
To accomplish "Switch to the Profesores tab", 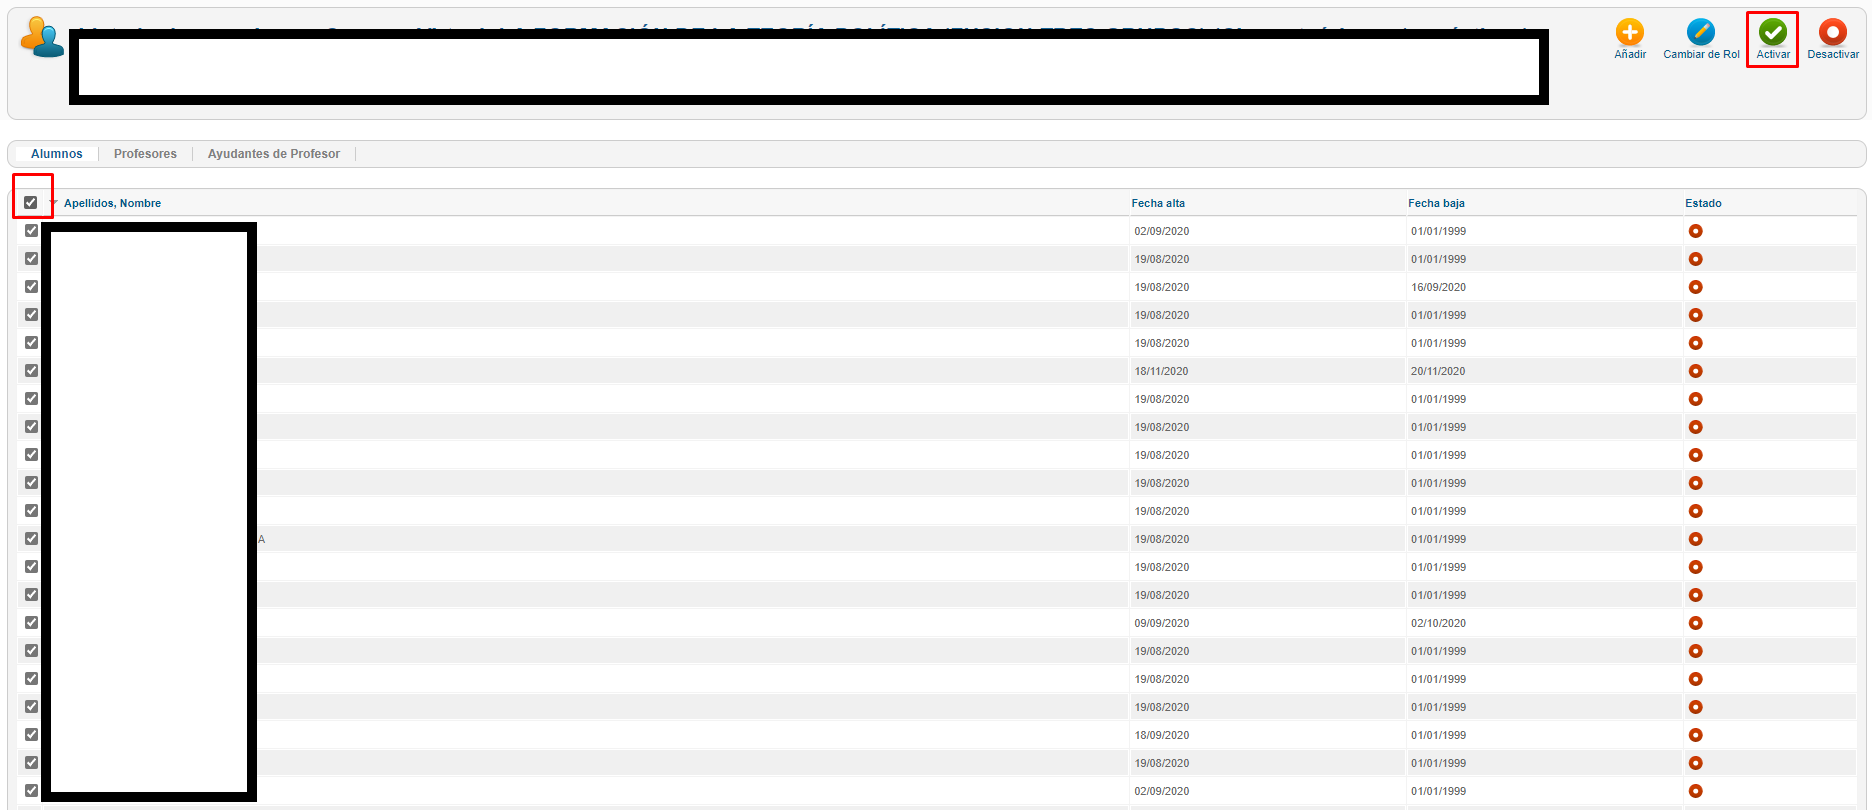I will pos(145,154).
